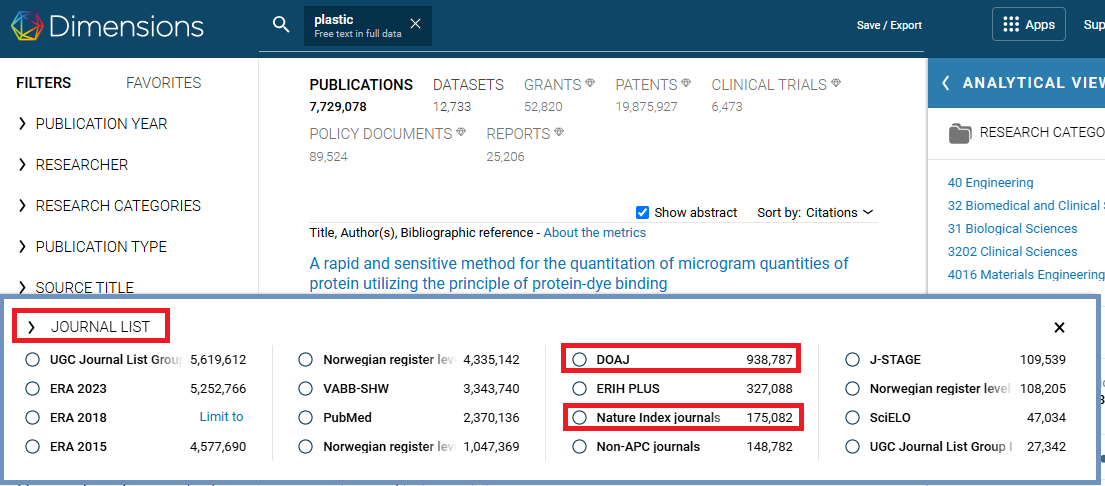The image size is (1105, 486).
Task: Select the DOAJ radio button
Action: click(x=579, y=360)
